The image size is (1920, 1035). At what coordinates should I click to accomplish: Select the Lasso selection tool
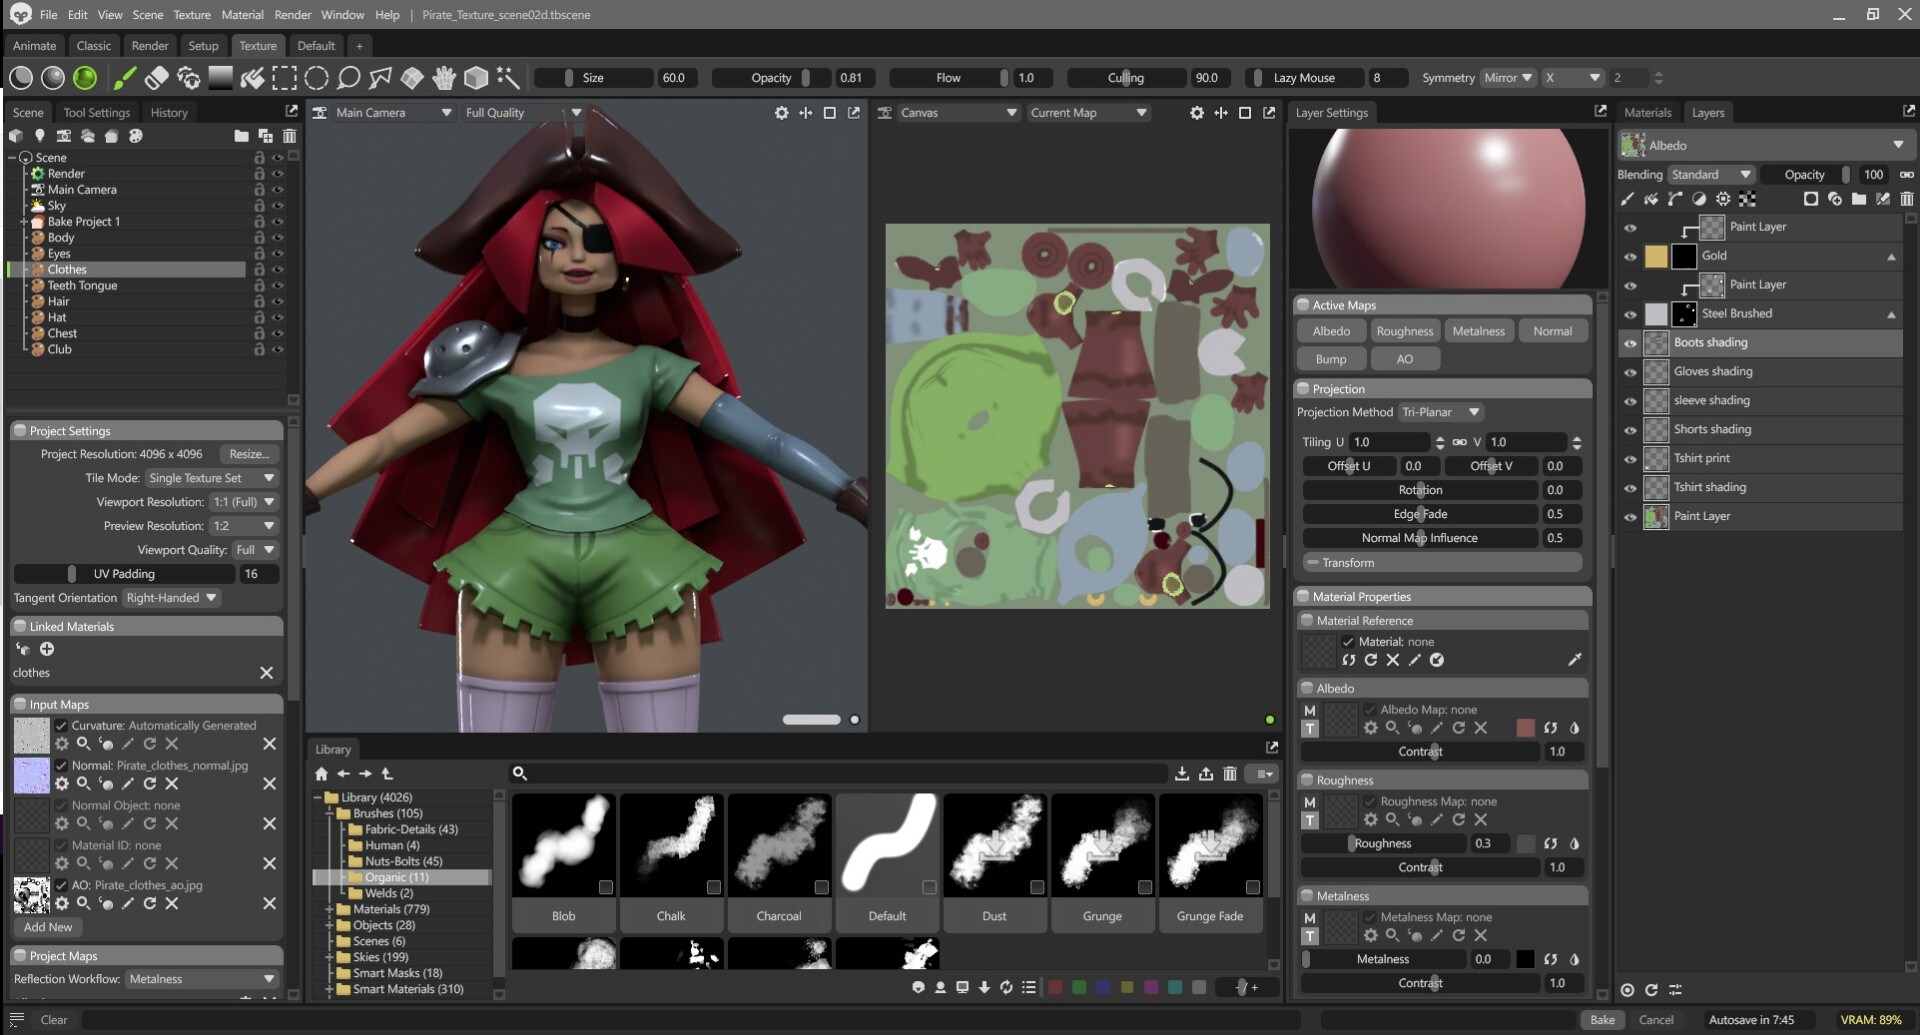coord(349,78)
